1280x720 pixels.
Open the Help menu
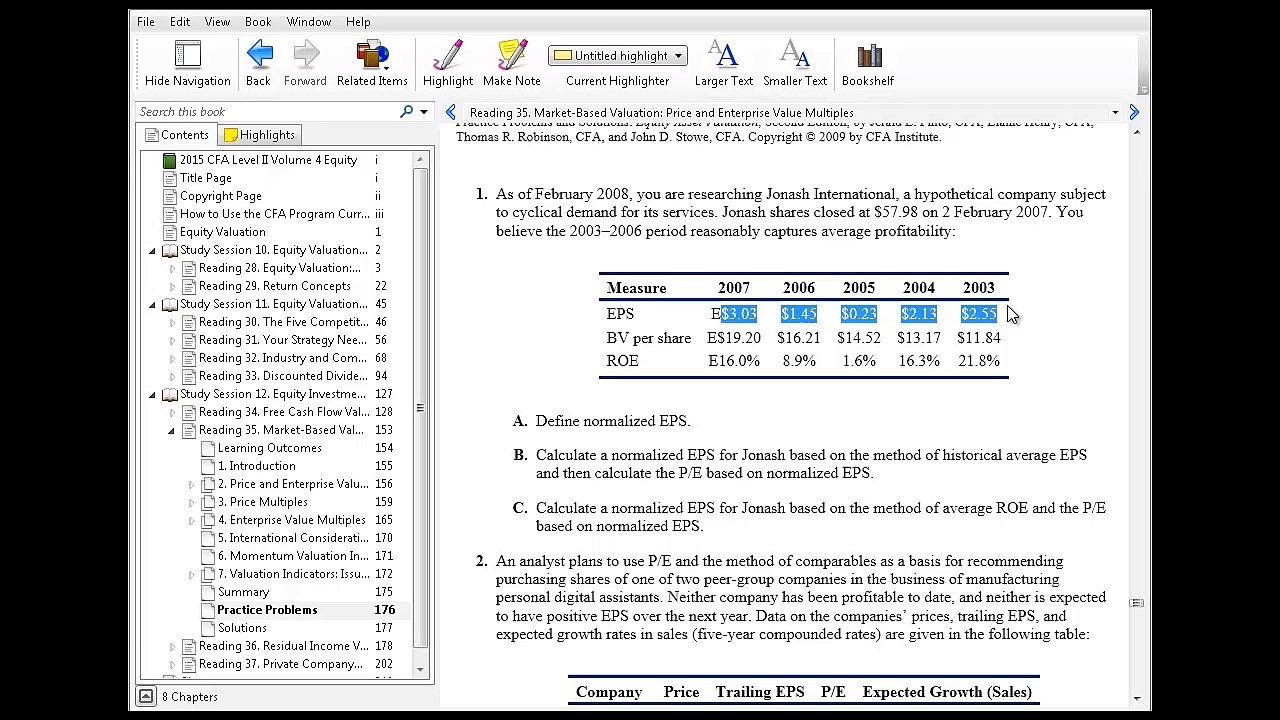coord(358,22)
